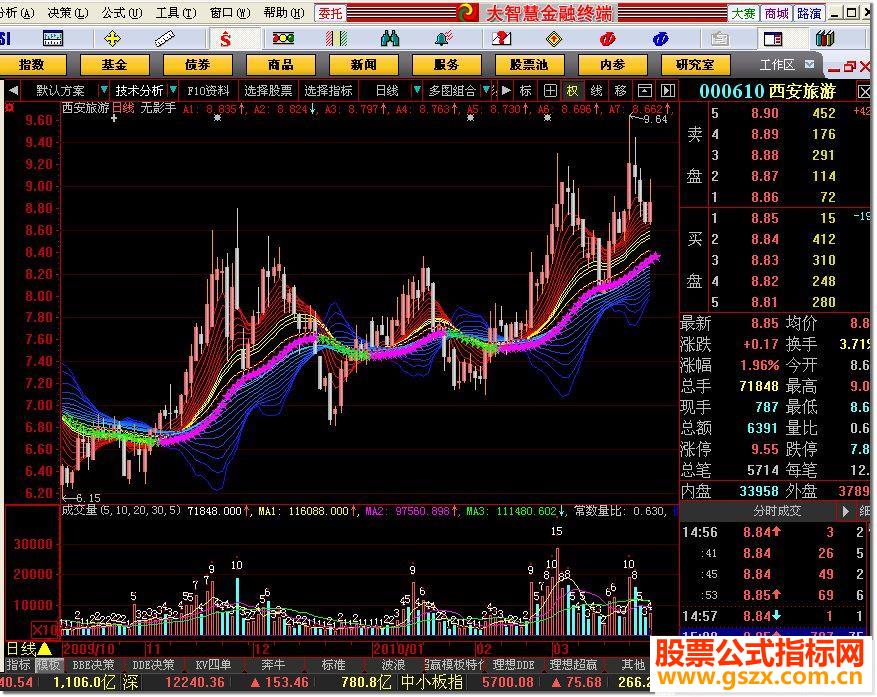Open the traffic light signal icon

(283, 38)
